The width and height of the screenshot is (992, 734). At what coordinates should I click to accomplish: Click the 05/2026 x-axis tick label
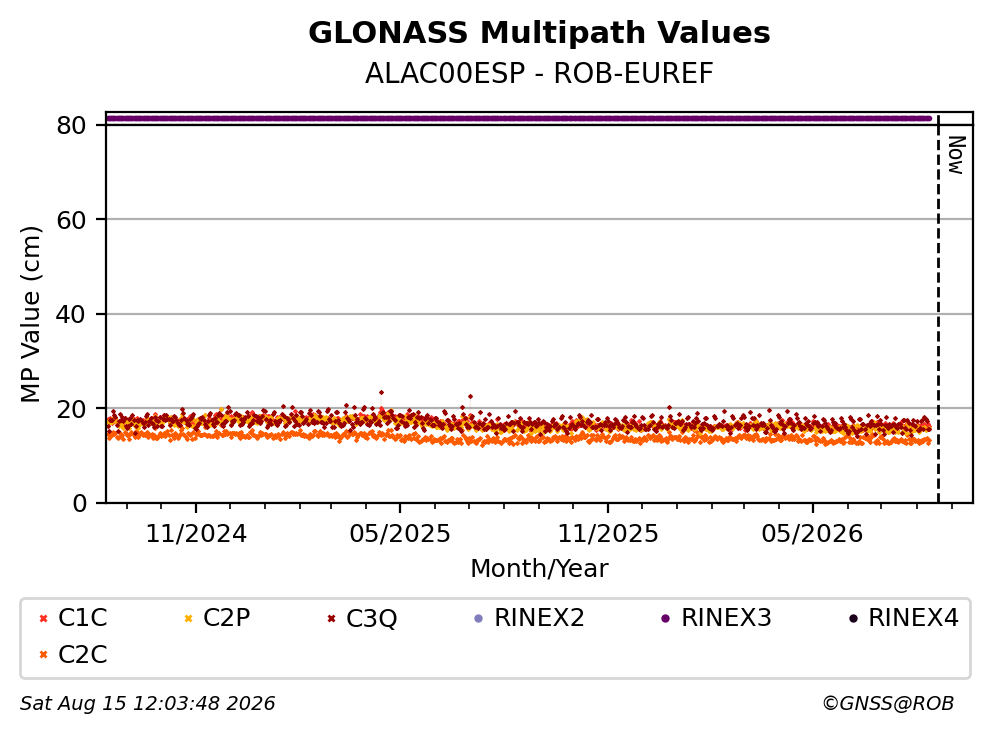coord(812,534)
